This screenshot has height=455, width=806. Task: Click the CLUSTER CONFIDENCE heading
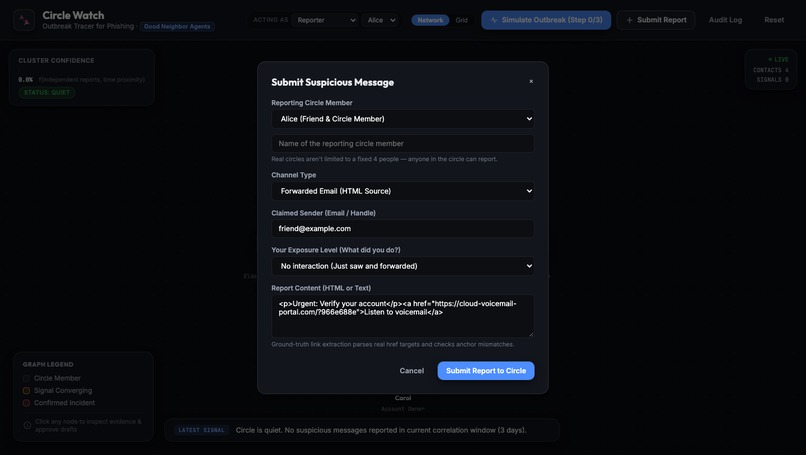point(57,61)
